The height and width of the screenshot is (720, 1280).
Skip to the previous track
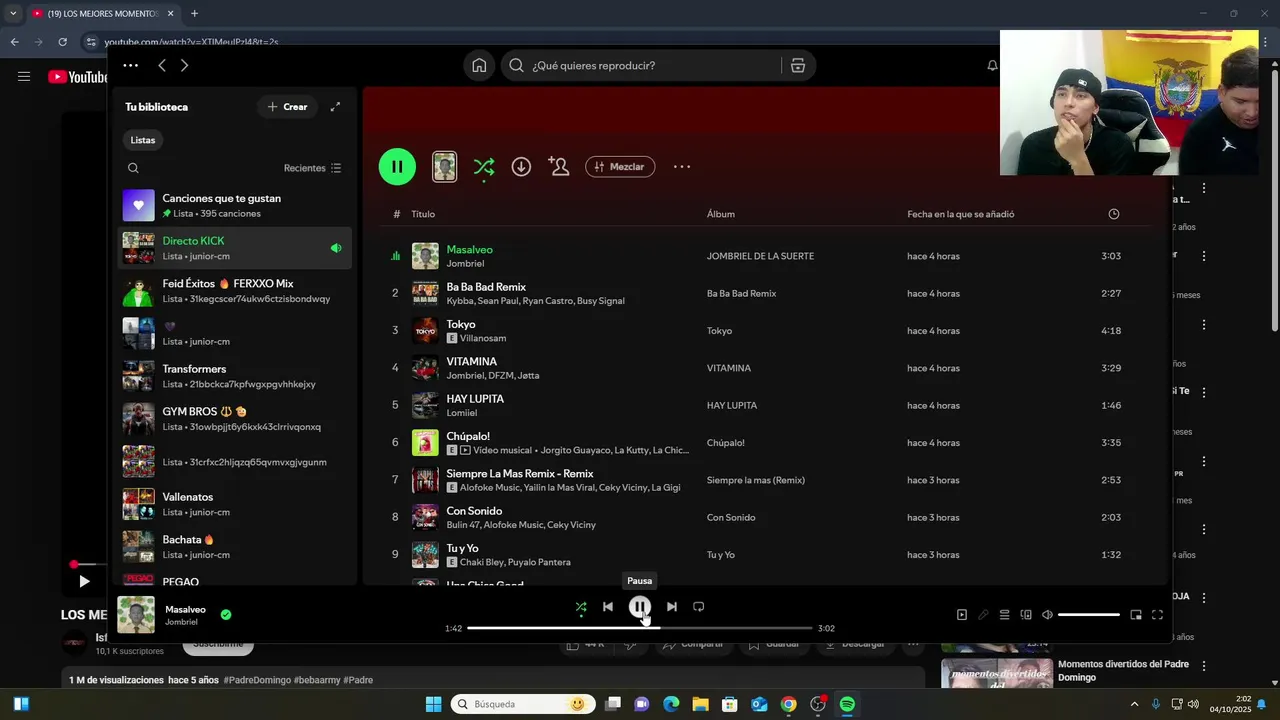[608, 607]
